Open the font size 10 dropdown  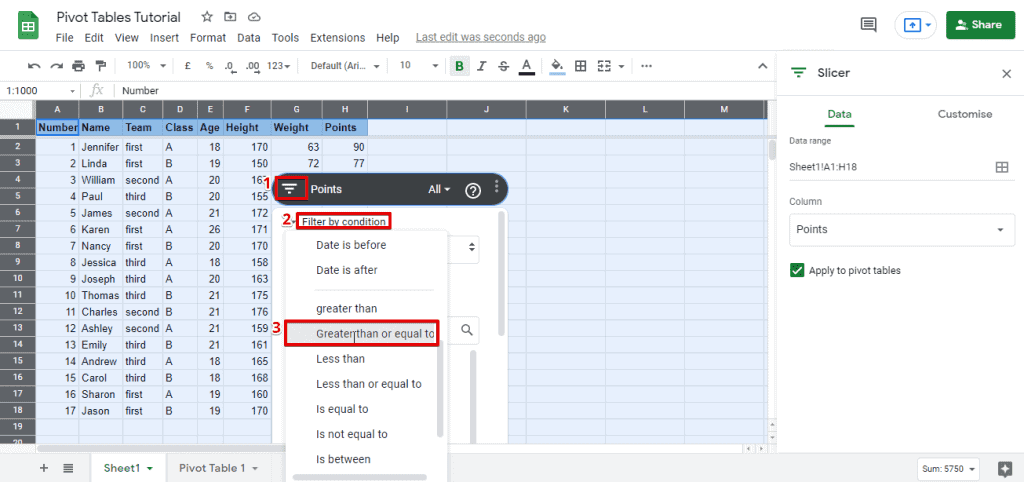pyautogui.click(x=419, y=66)
